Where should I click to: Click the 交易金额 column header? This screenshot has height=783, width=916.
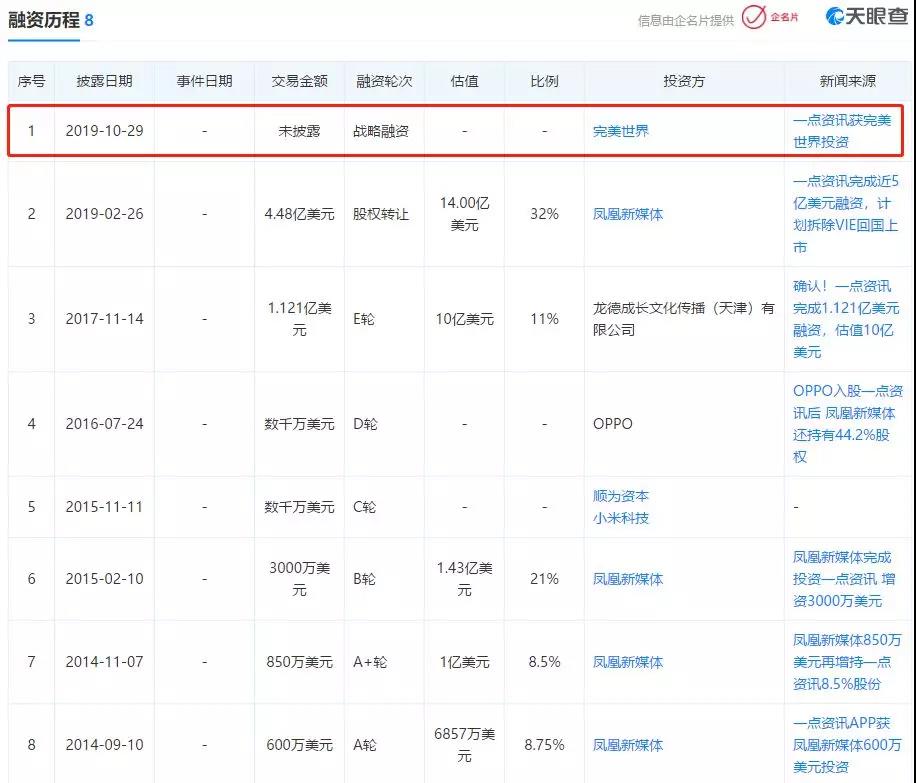[299, 81]
